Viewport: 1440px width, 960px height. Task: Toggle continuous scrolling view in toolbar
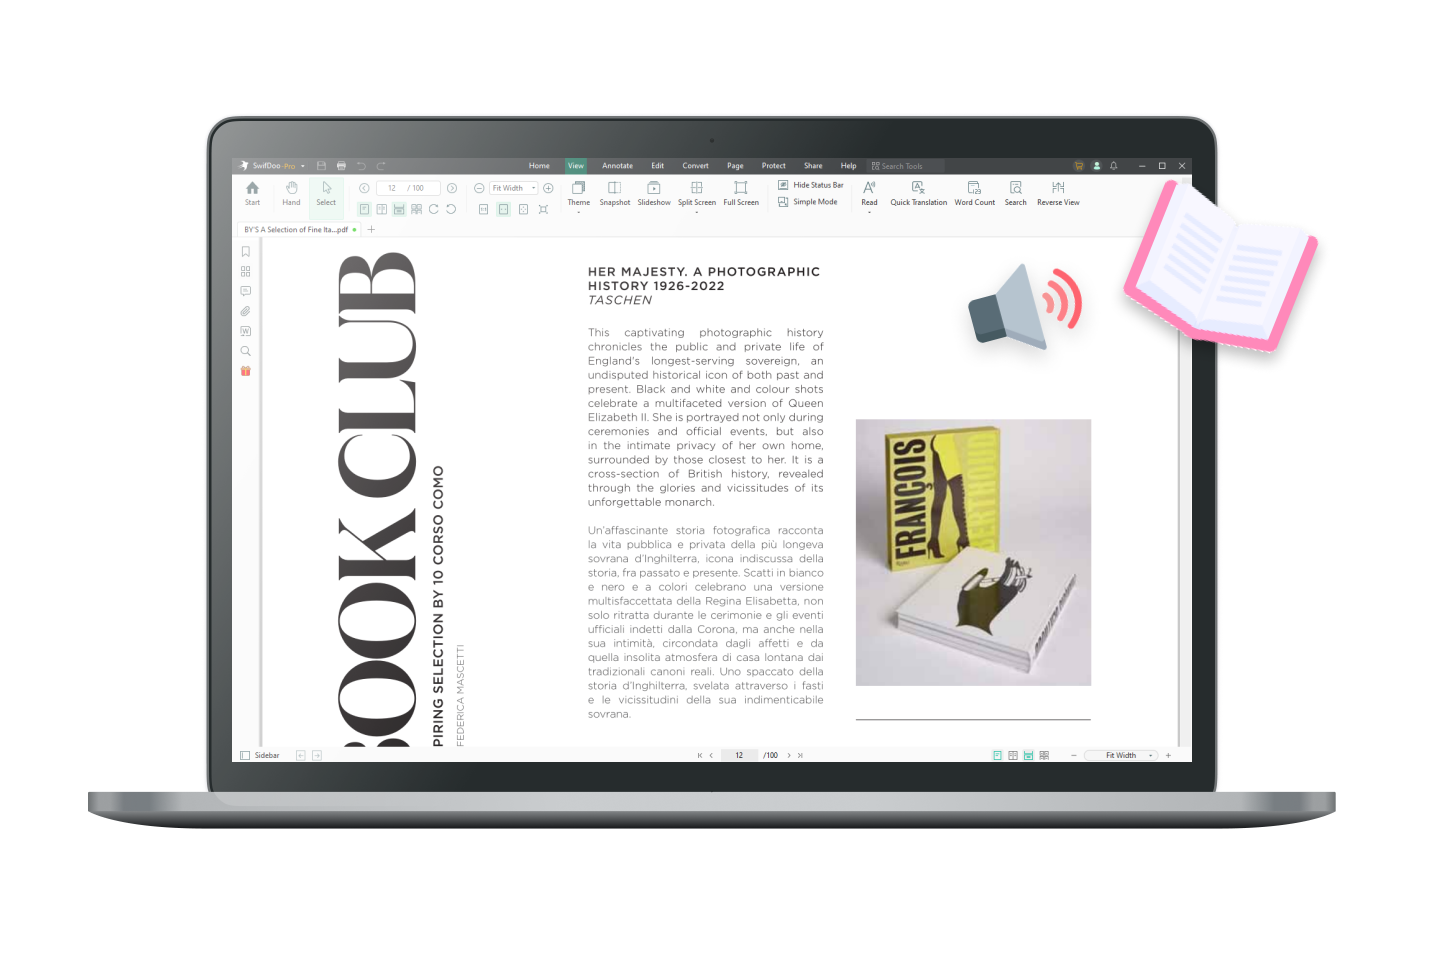[399, 209]
